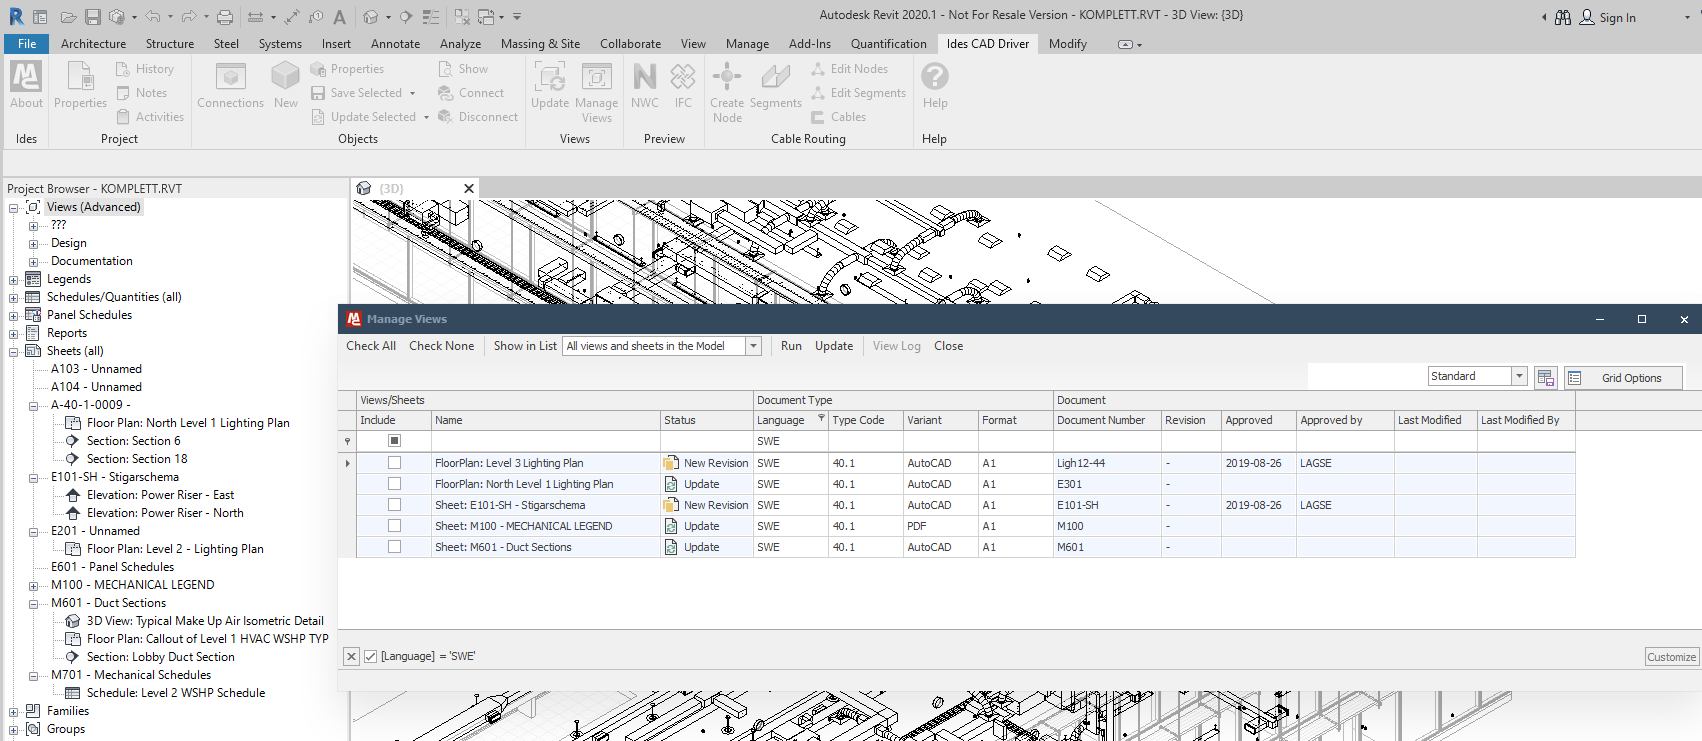
Task: Click the Name filter row field
Action: [x=546, y=441]
